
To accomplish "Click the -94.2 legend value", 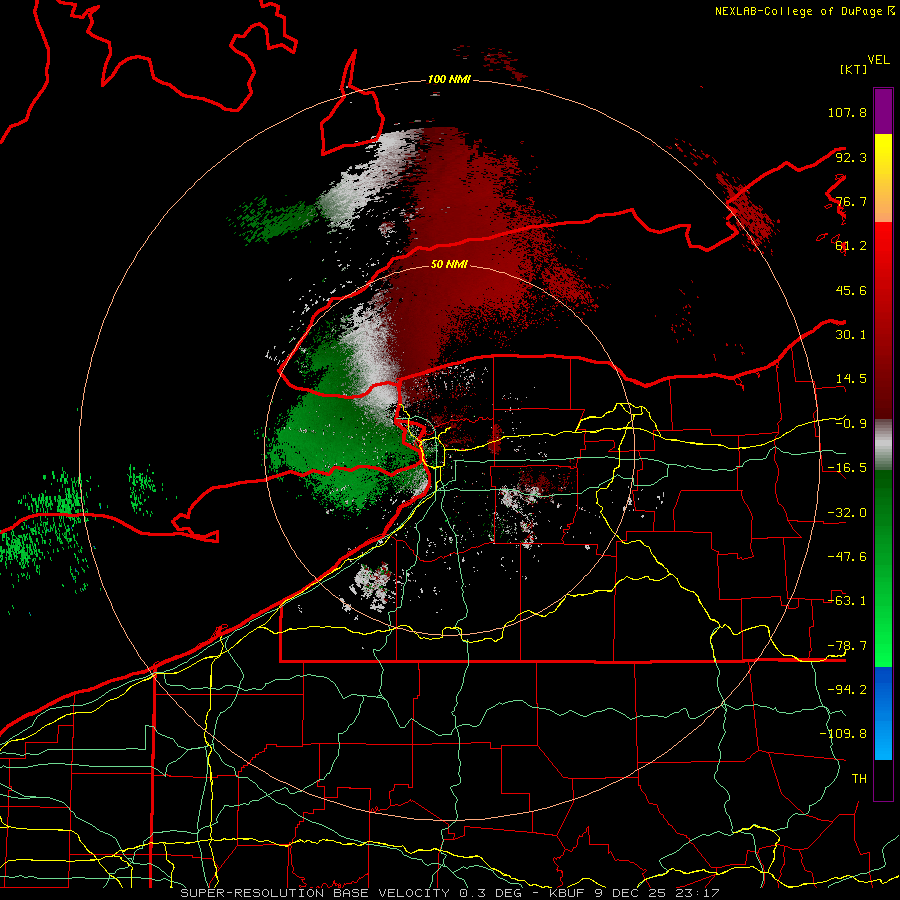I will coord(847,690).
